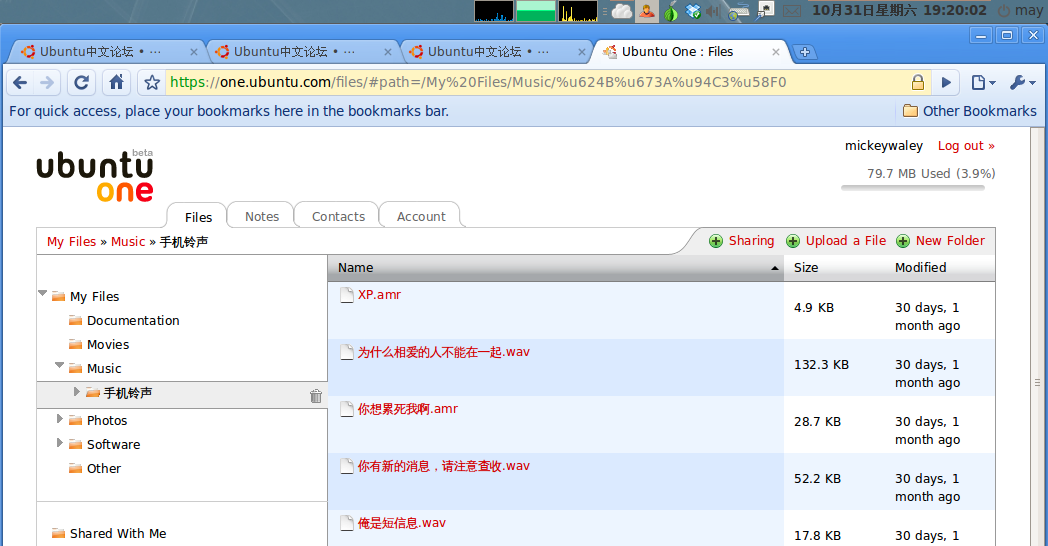Click the Upload a File plus icon
This screenshot has width=1048, height=546.
click(793, 241)
